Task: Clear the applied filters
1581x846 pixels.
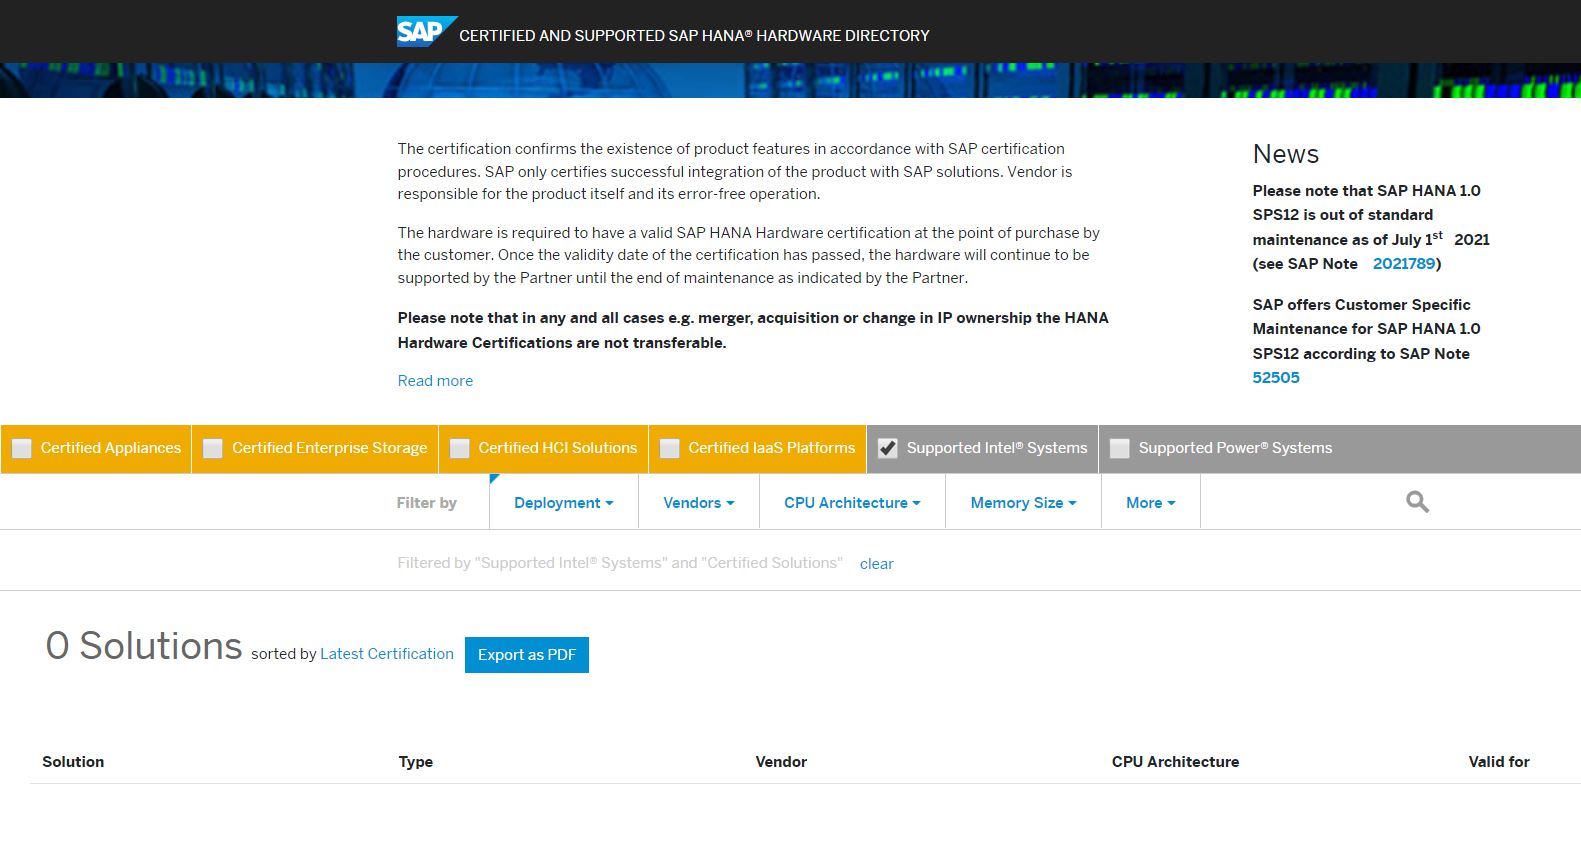Action: [x=876, y=564]
